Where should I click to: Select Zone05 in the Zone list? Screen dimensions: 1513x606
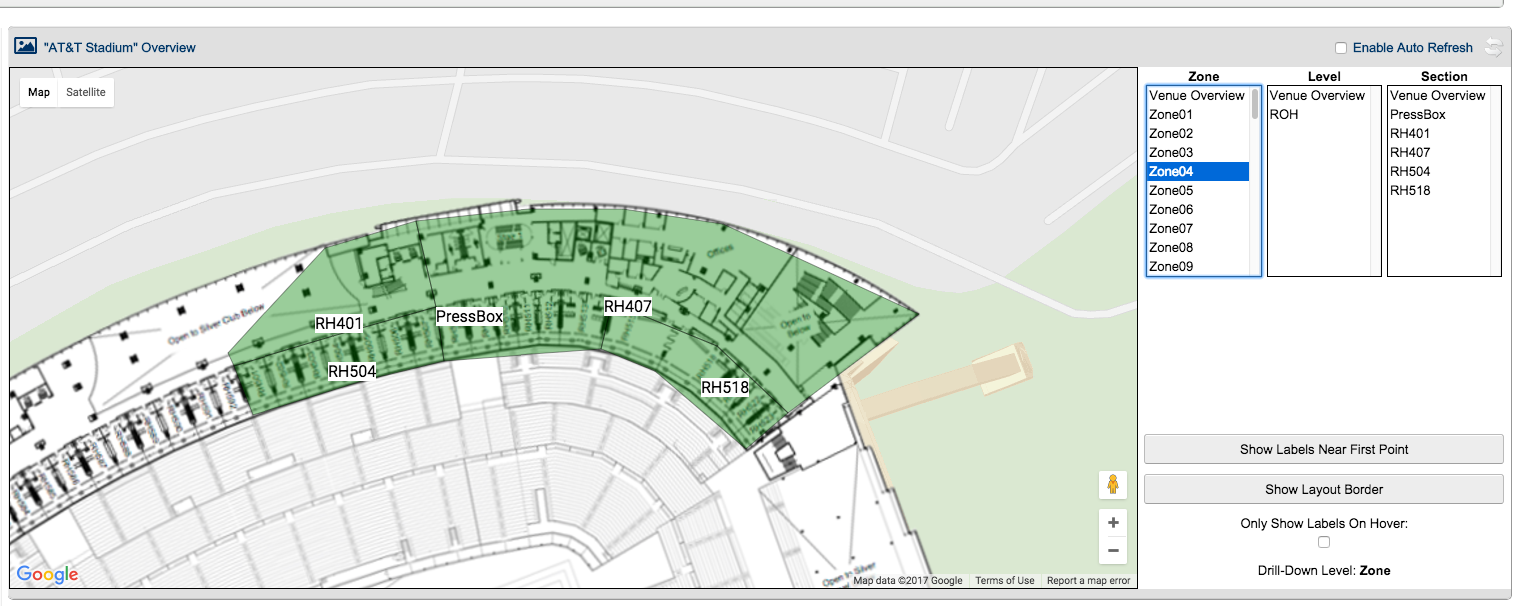point(1171,190)
